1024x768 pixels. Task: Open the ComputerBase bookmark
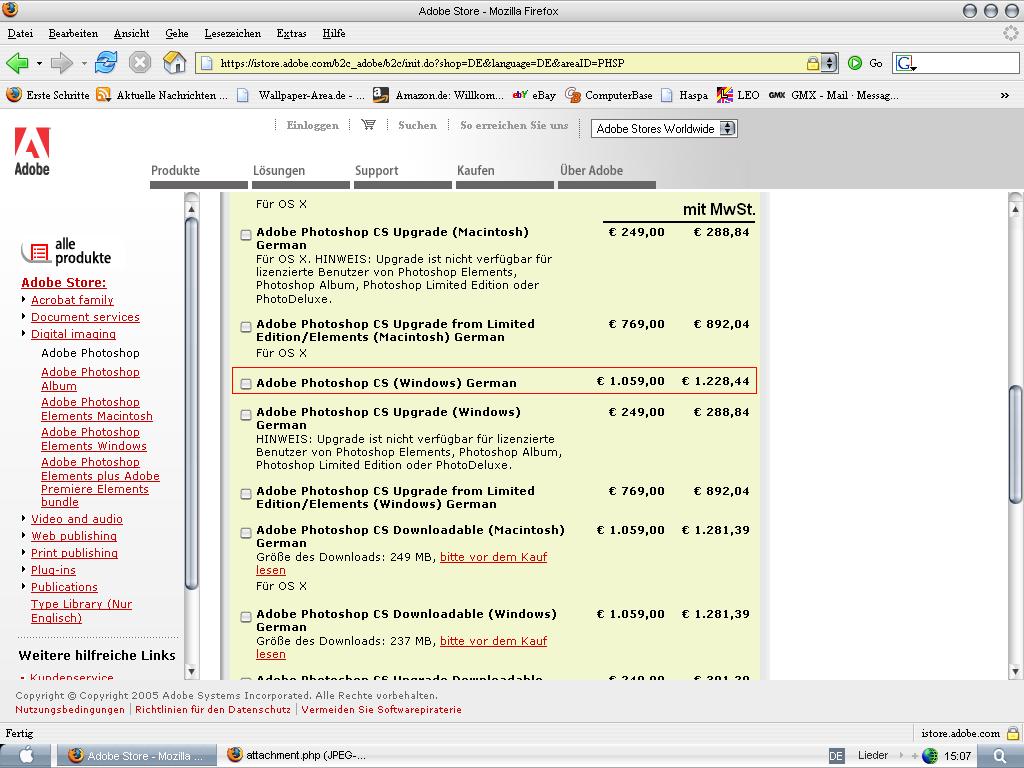coord(609,95)
